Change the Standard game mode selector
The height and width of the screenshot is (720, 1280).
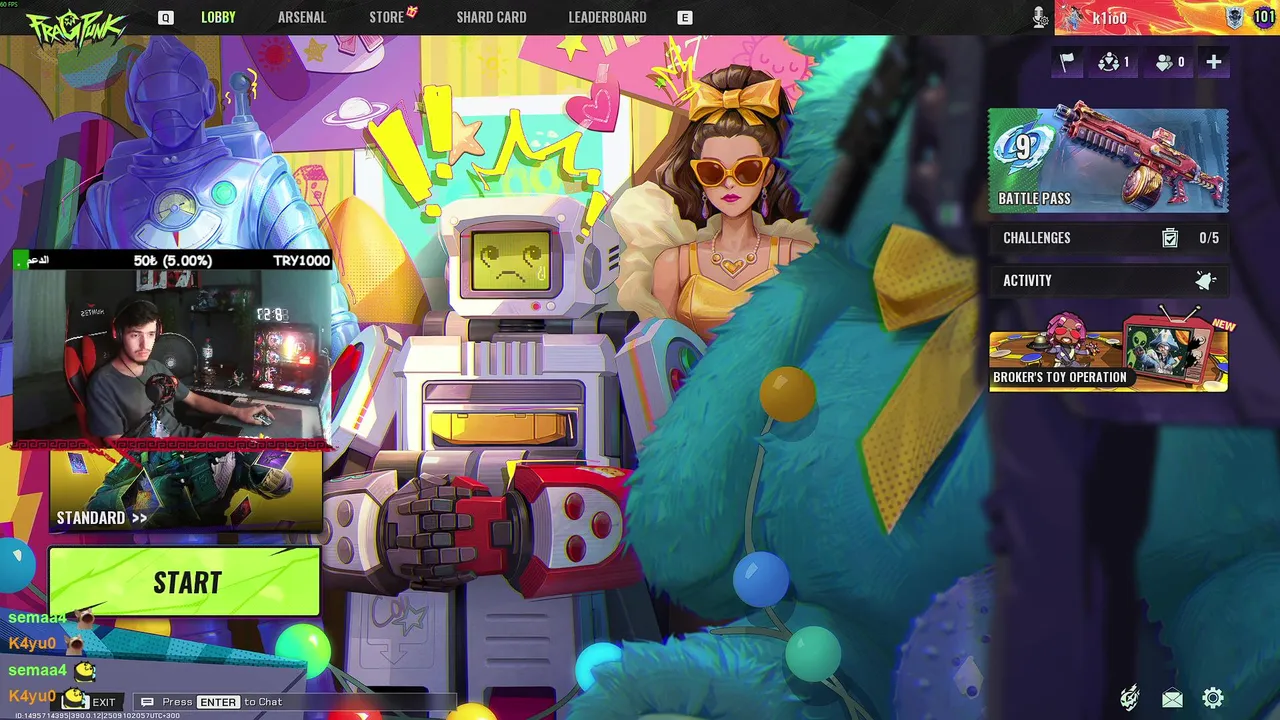[185, 490]
